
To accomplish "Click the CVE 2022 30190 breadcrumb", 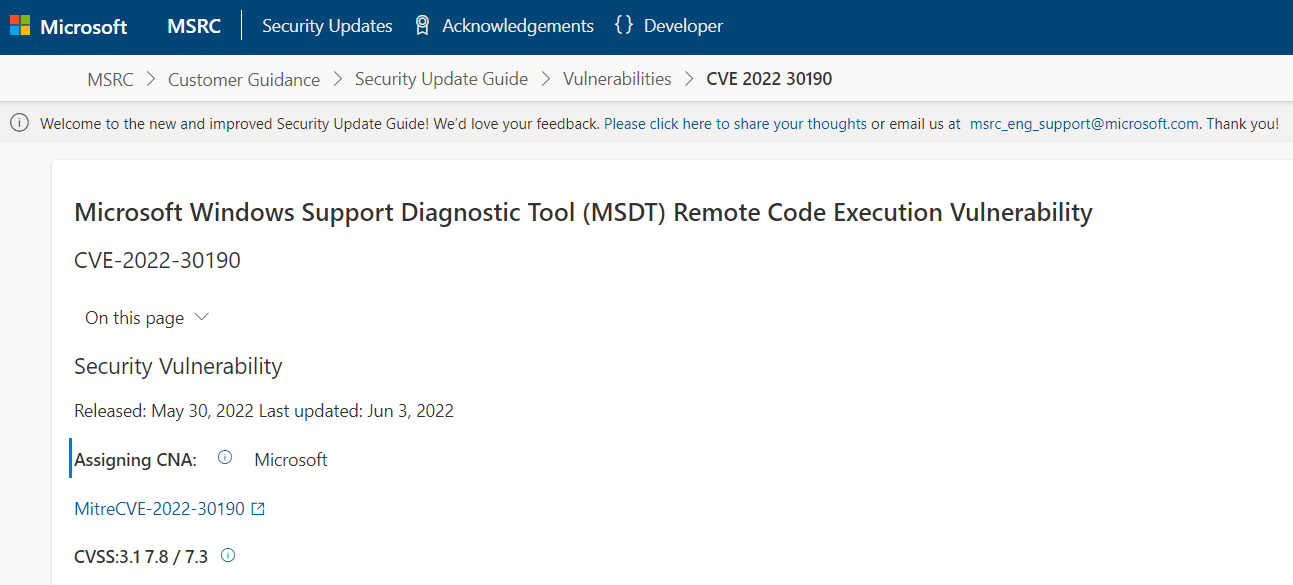I will click(x=769, y=79).
